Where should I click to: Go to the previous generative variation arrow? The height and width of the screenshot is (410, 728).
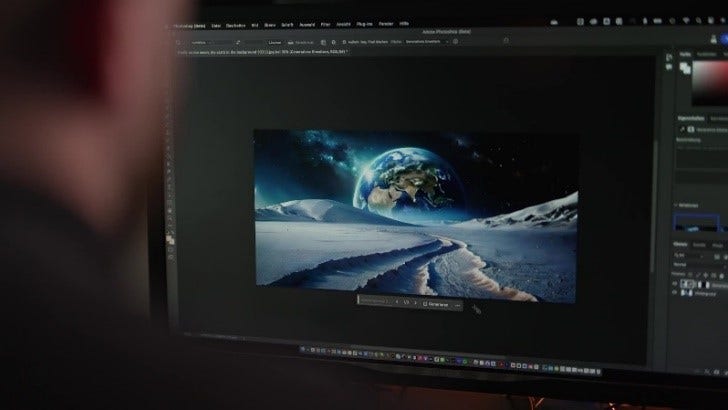(x=396, y=302)
